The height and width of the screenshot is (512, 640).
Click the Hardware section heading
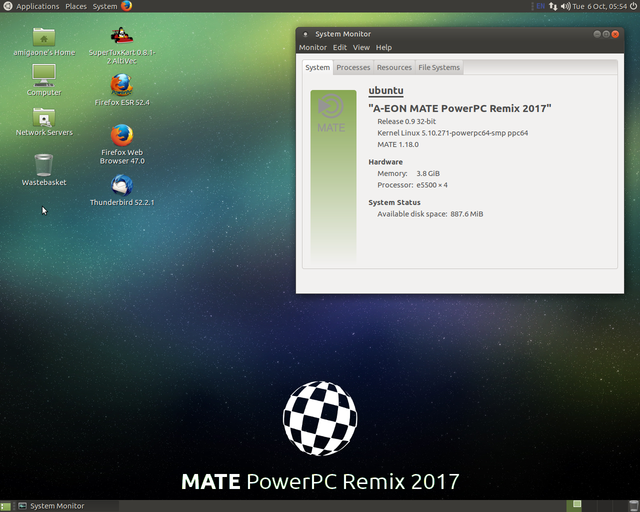click(385, 162)
